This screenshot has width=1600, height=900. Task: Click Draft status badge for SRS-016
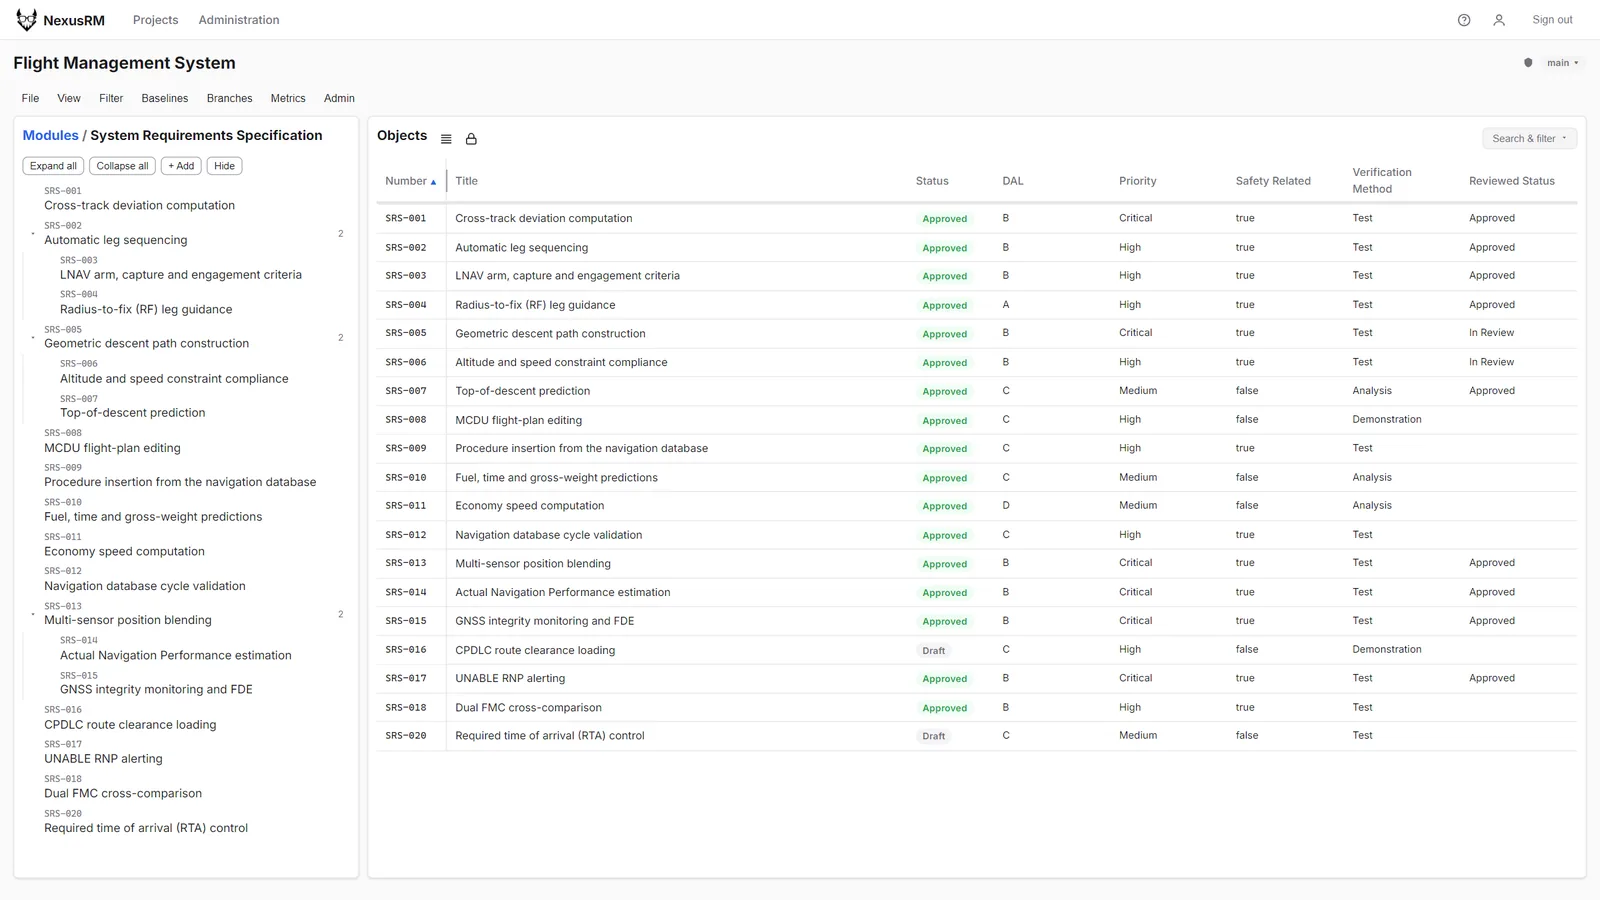tap(934, 651)
